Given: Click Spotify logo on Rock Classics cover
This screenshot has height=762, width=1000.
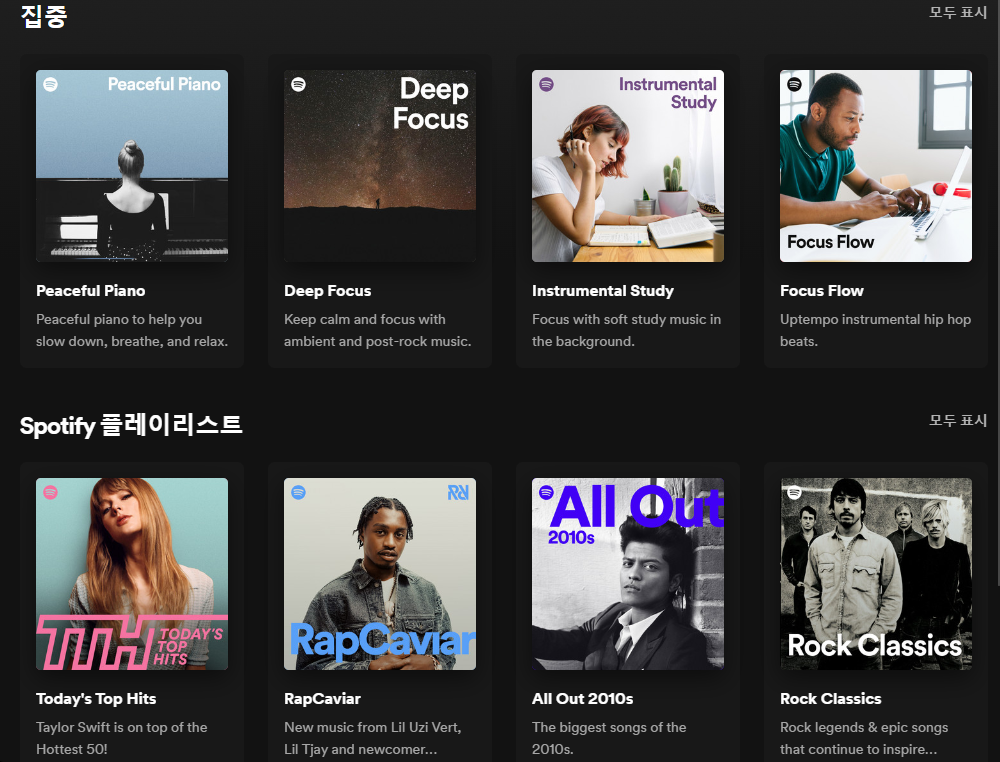Looking at the screenshot, I should 794,492.
